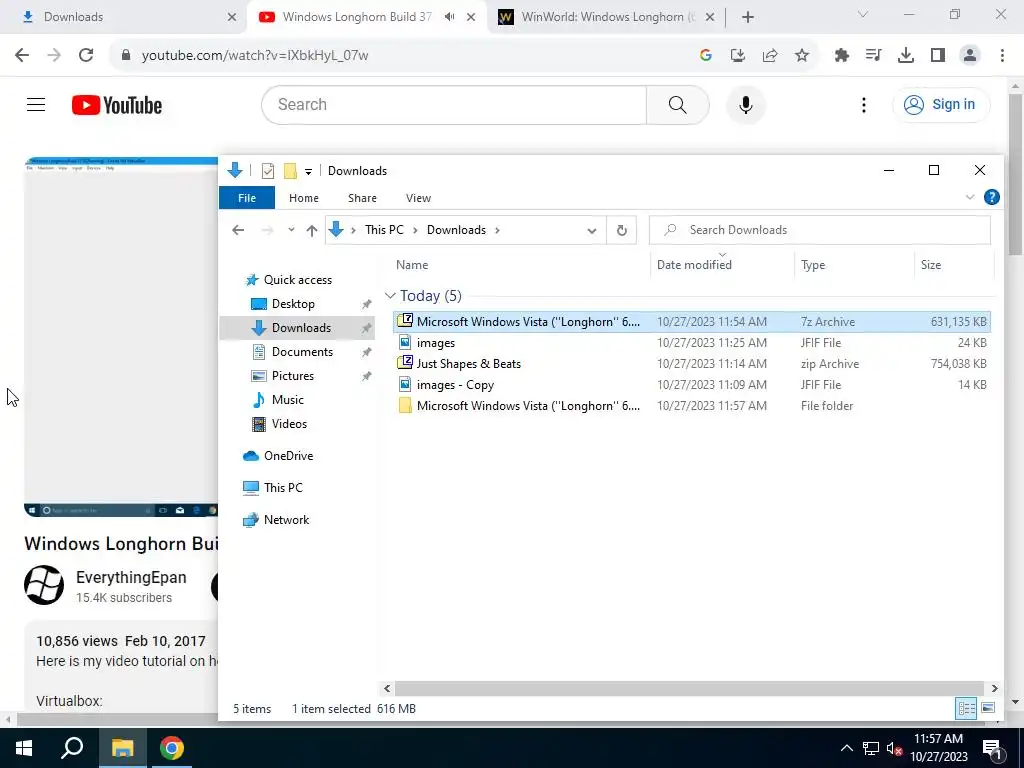
Task: Bookmark this page with the star icon
Action: point(802,56)
